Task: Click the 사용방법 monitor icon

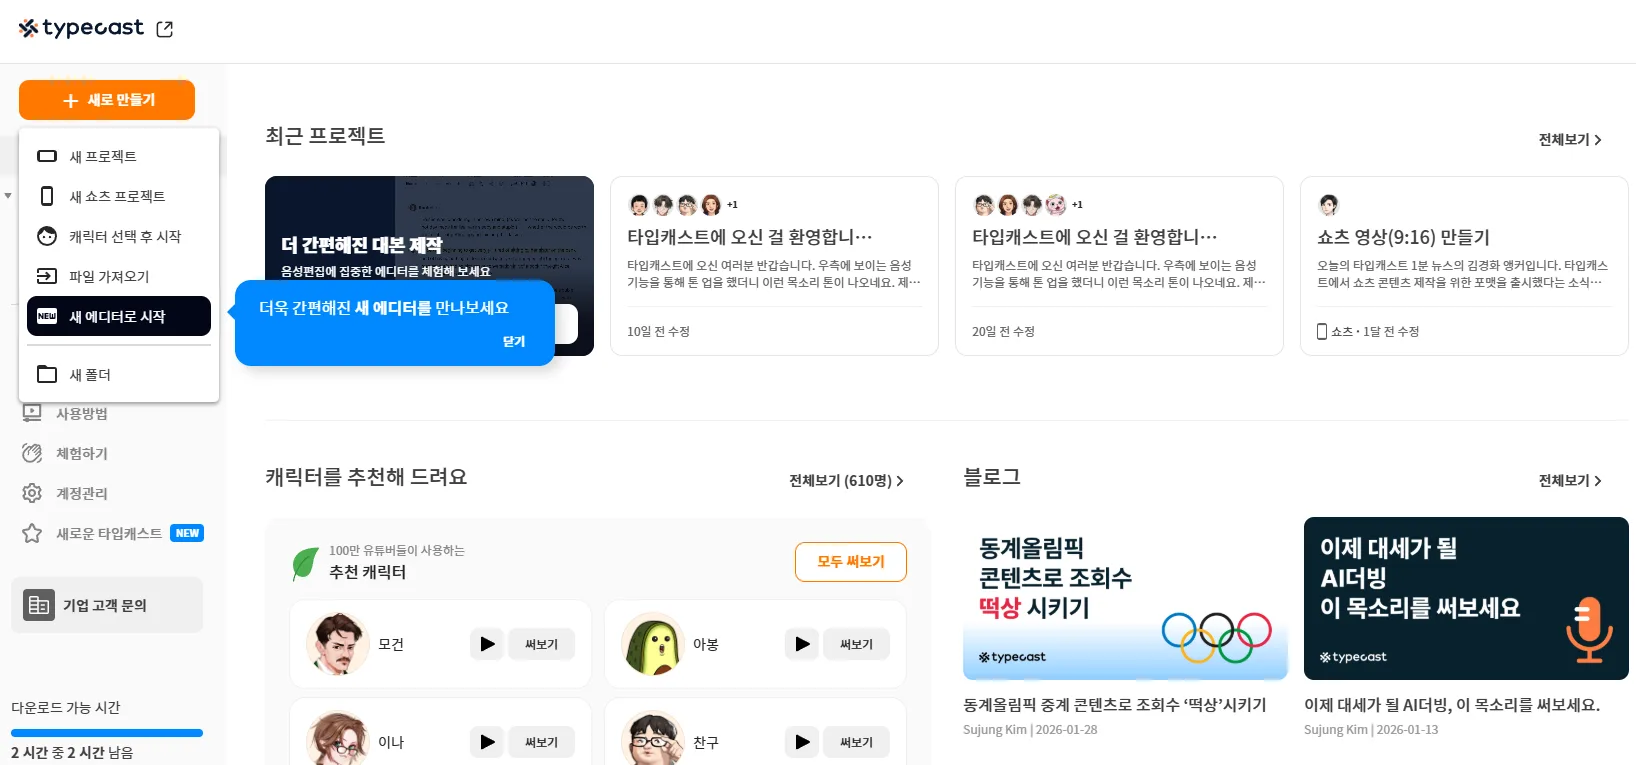Action: click(32, 413)
